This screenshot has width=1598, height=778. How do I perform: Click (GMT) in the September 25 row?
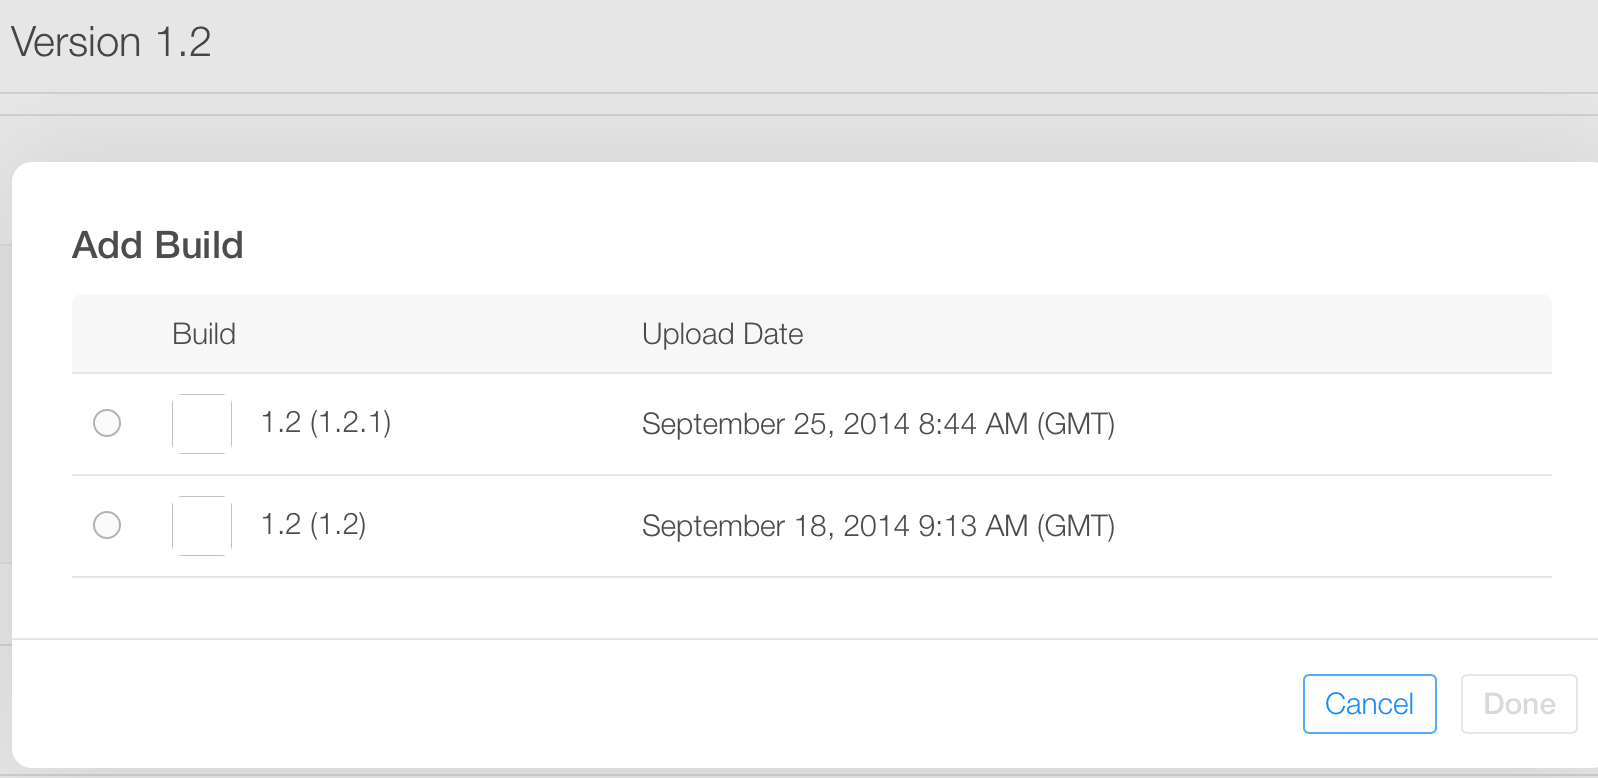coord(1076,424)
